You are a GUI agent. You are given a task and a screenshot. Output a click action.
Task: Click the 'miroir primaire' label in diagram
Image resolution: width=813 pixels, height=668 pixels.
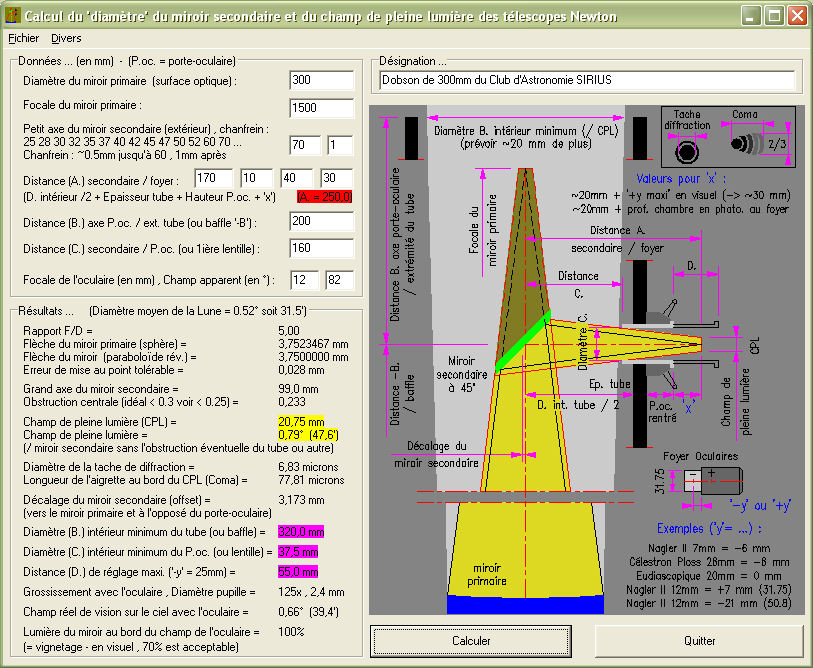487,575
